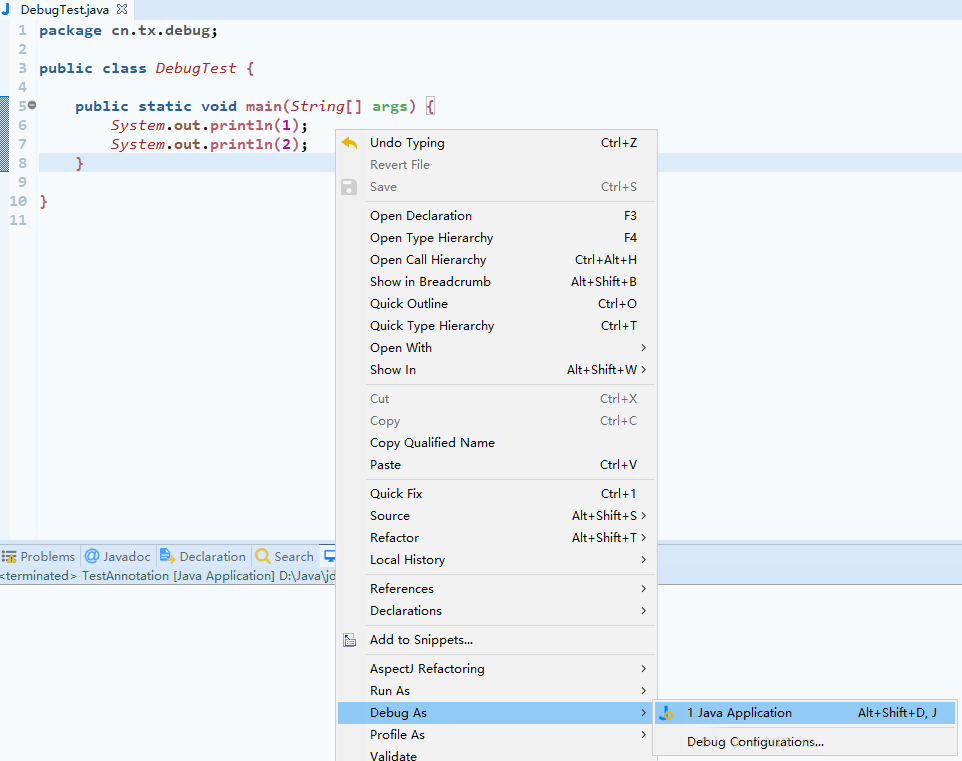Image resolution: width=962 pixels, height=761 pixels.
Task: Click the Java Application debug icon
Action: tap(668, 713)
